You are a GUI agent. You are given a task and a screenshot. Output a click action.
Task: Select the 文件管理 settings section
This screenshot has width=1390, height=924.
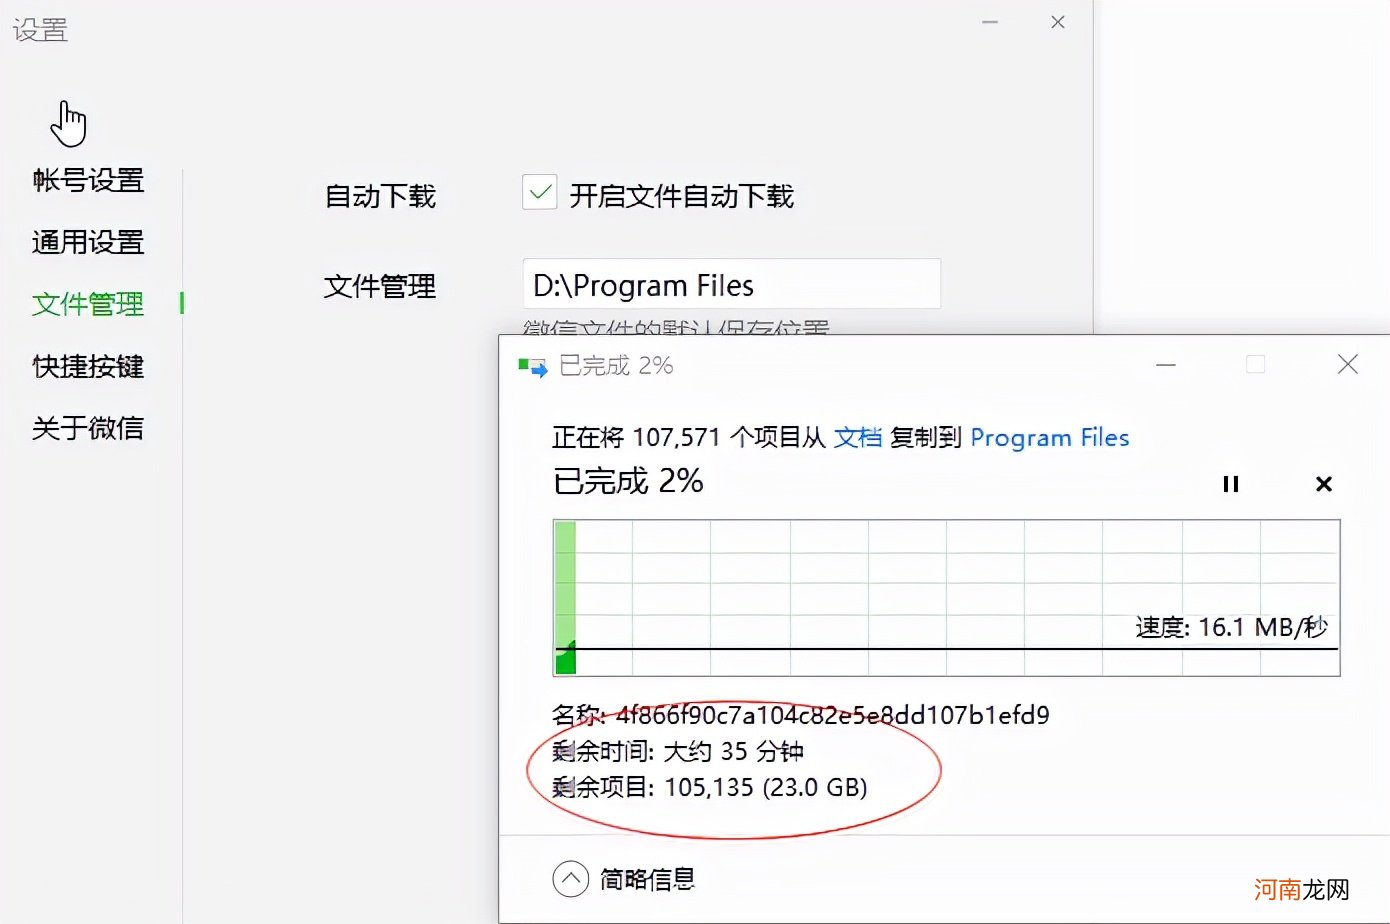tap(88, 304)
